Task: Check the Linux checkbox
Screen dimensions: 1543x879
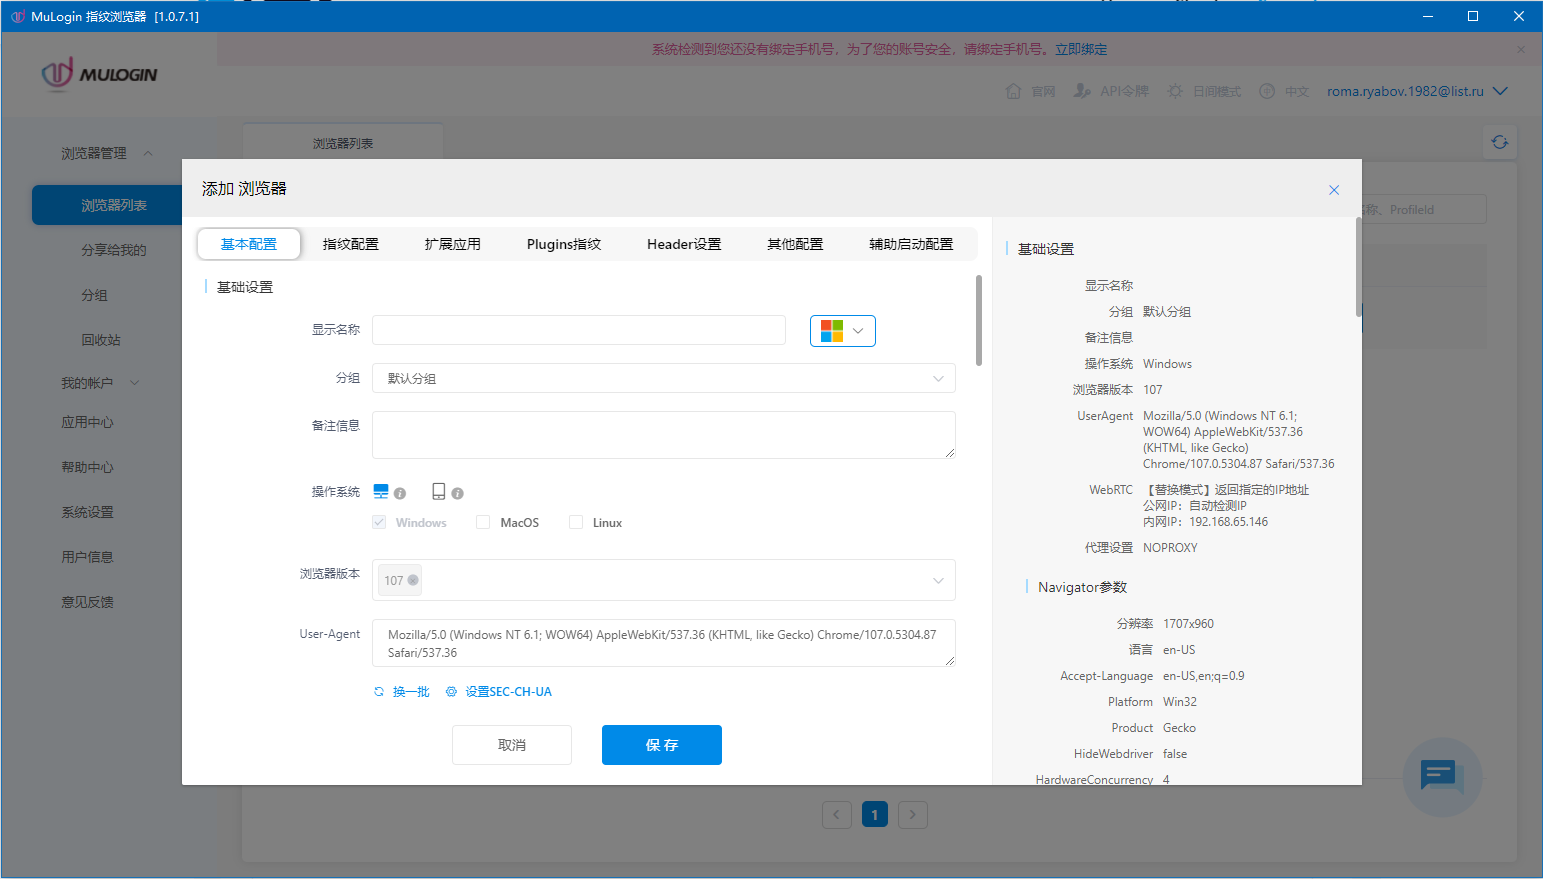Action: coord(576,522)
